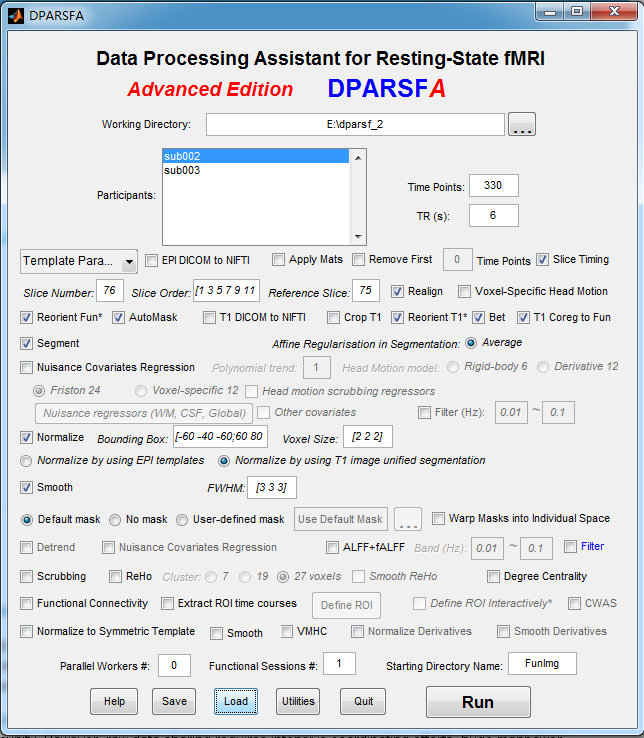
Task: Uncheck the AutoMask checkbox
Action: tap(118, 317)
